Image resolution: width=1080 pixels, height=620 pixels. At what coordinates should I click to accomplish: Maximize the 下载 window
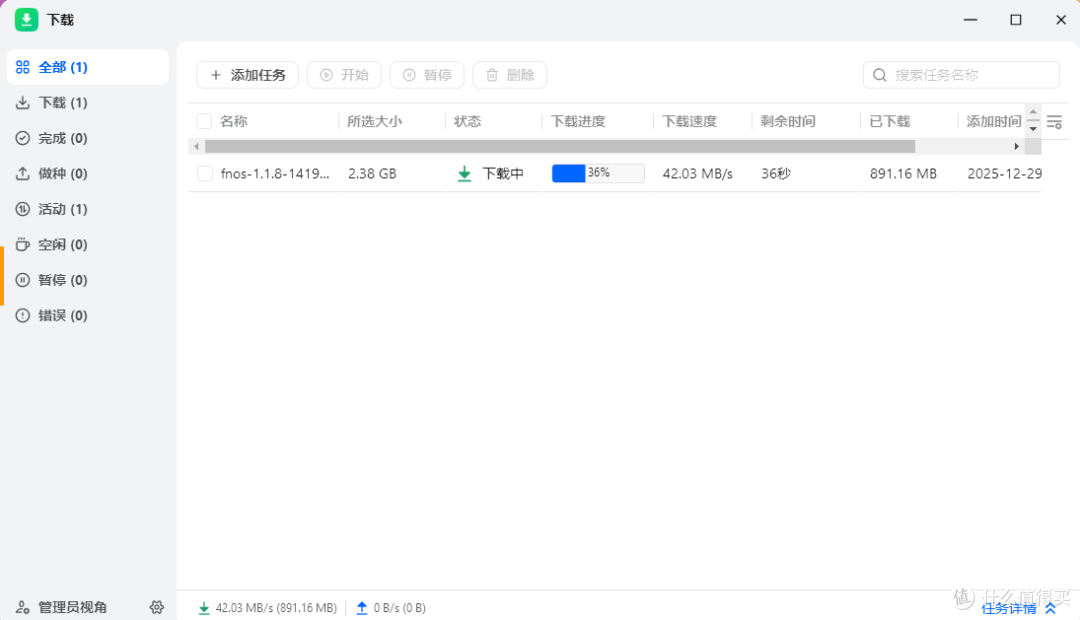[1016, 20]
